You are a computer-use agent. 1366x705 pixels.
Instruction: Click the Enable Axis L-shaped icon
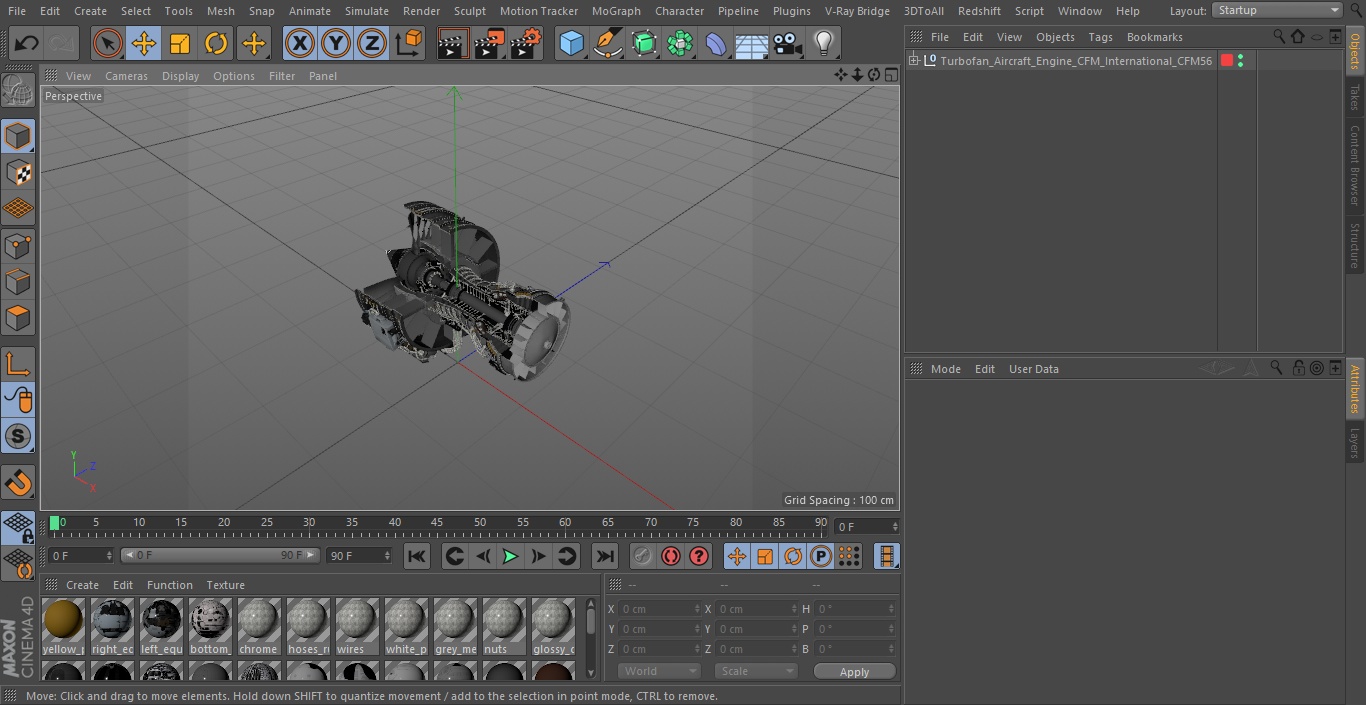coord(18,364)
